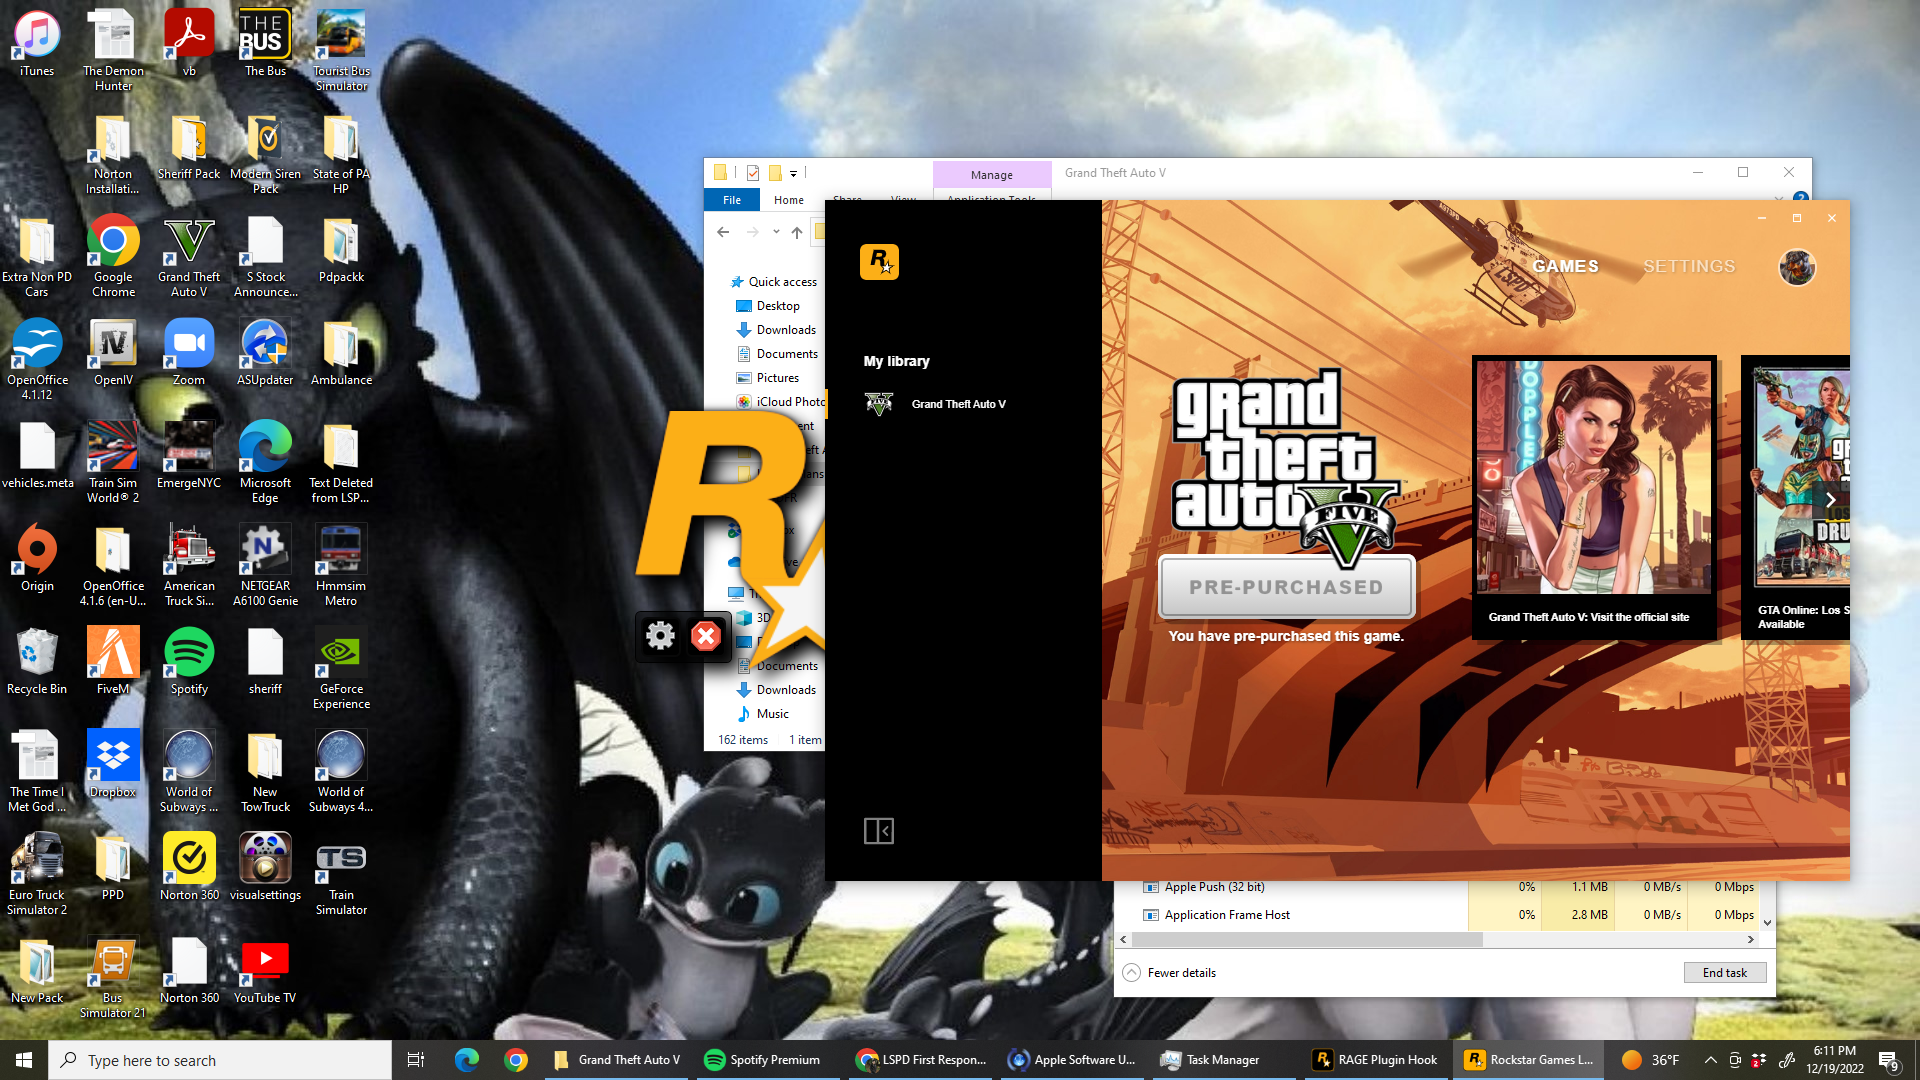Switch to the GAMES tab
This screenshot has height=1080, width=1920.
click(1565, 267)
